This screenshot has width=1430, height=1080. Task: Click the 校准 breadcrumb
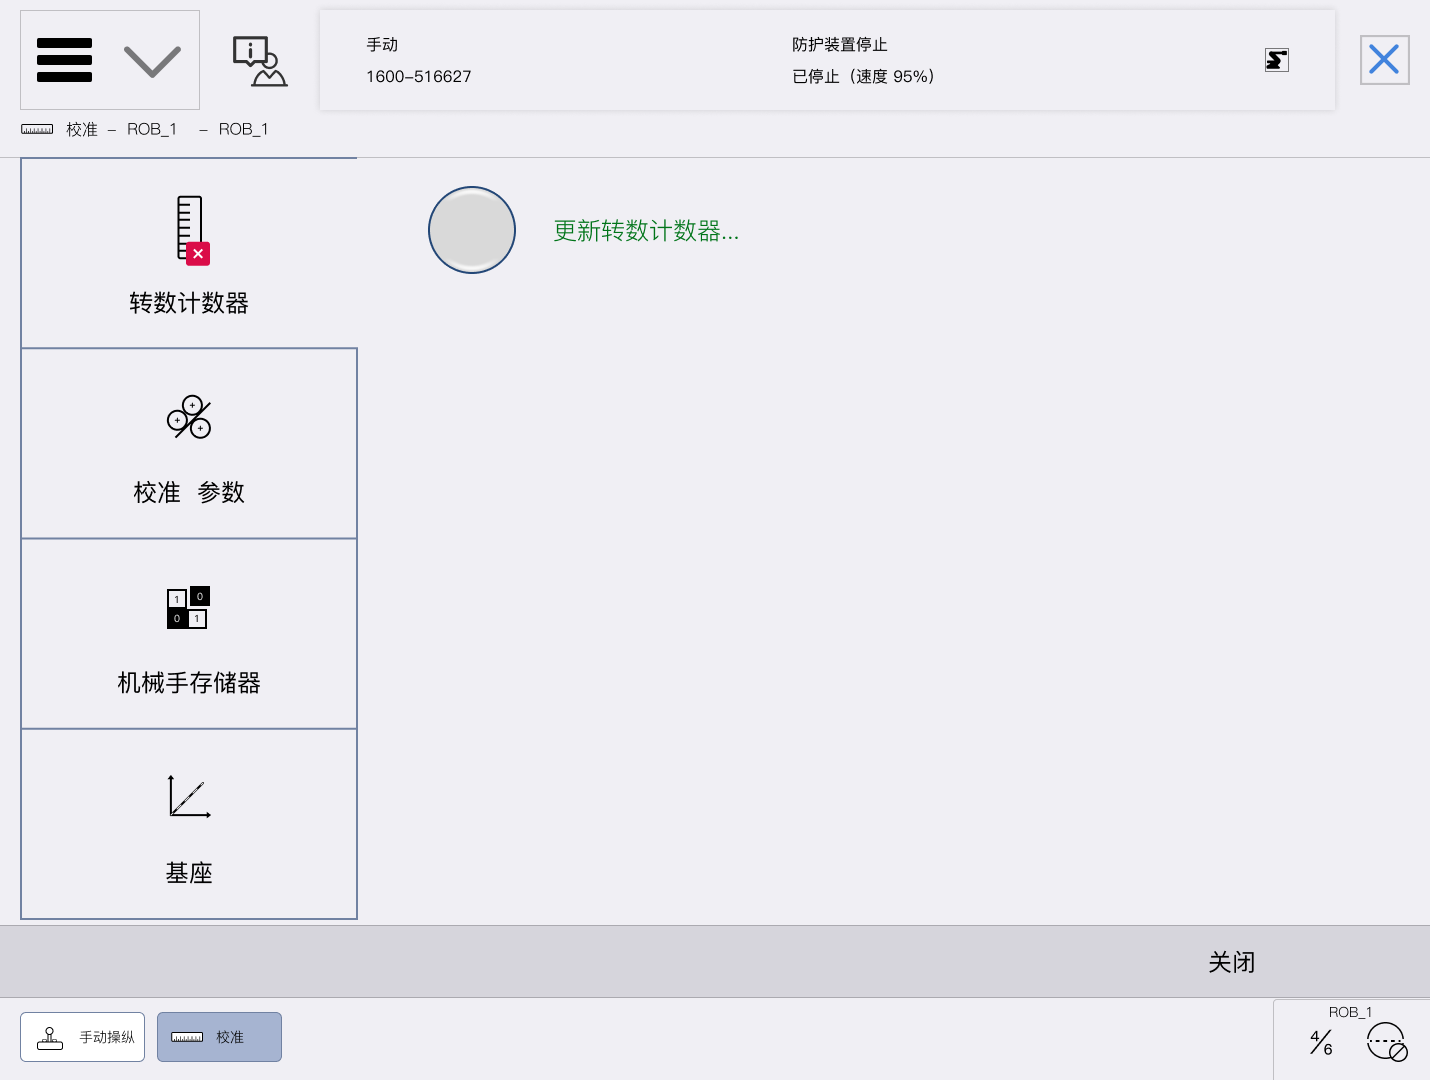click(x=81, y=129)
